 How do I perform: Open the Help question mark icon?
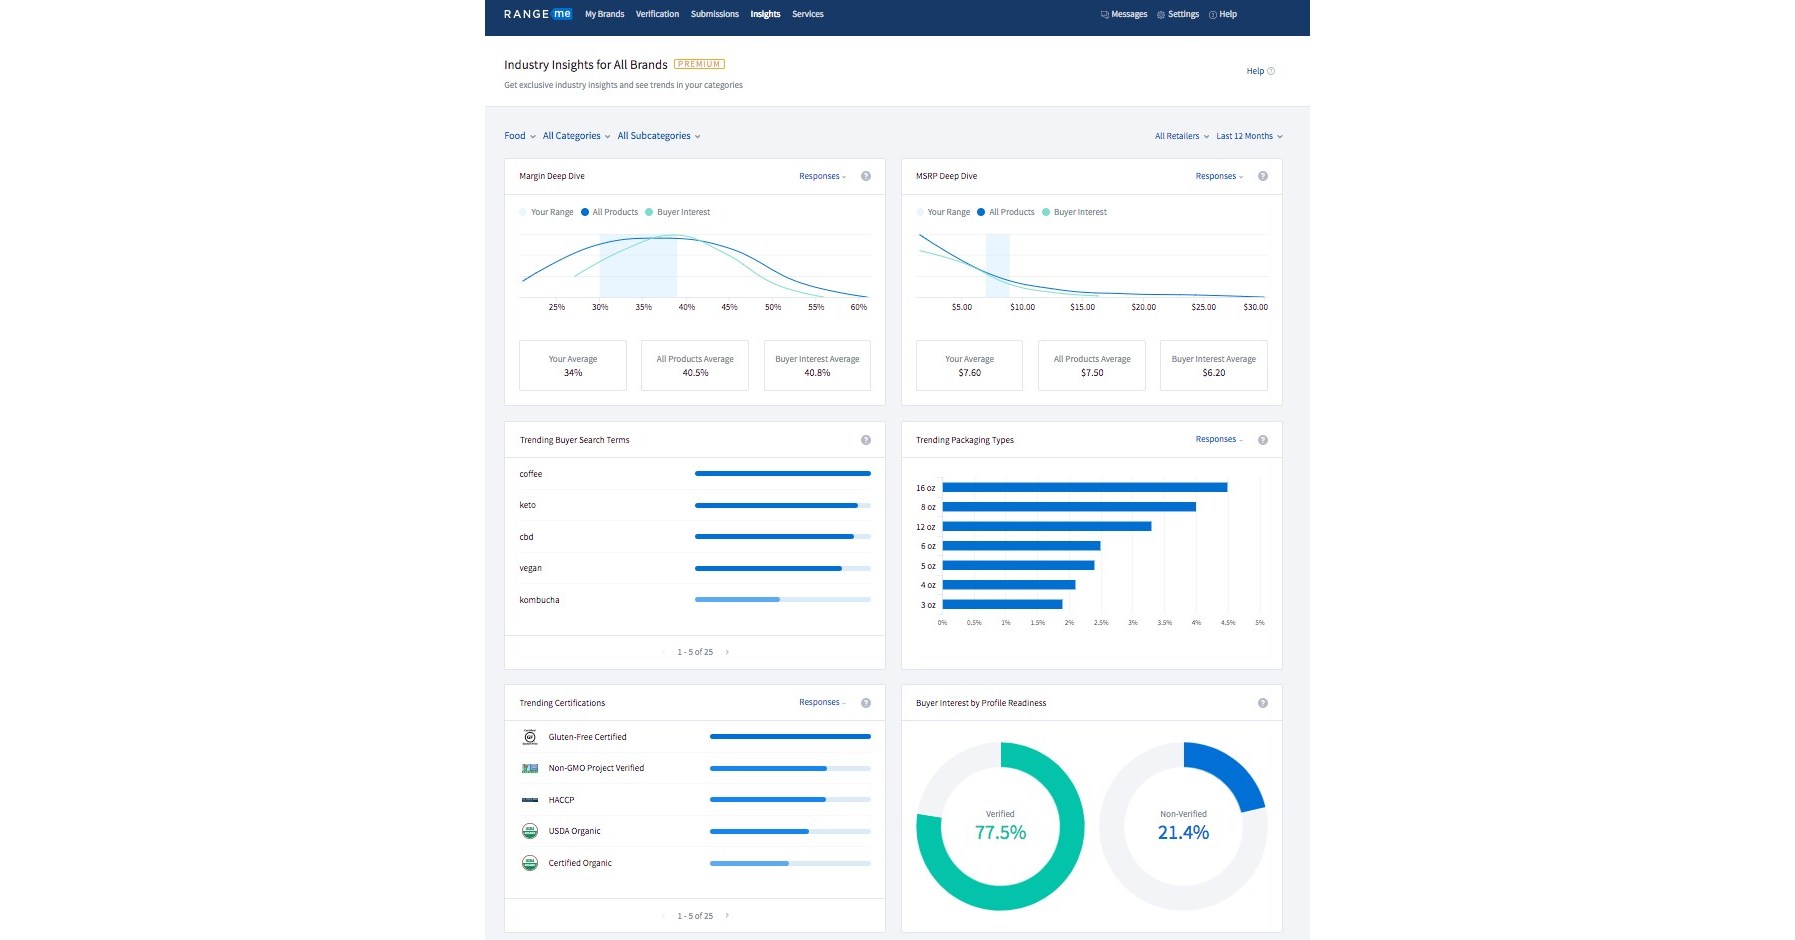point(1214,14)
